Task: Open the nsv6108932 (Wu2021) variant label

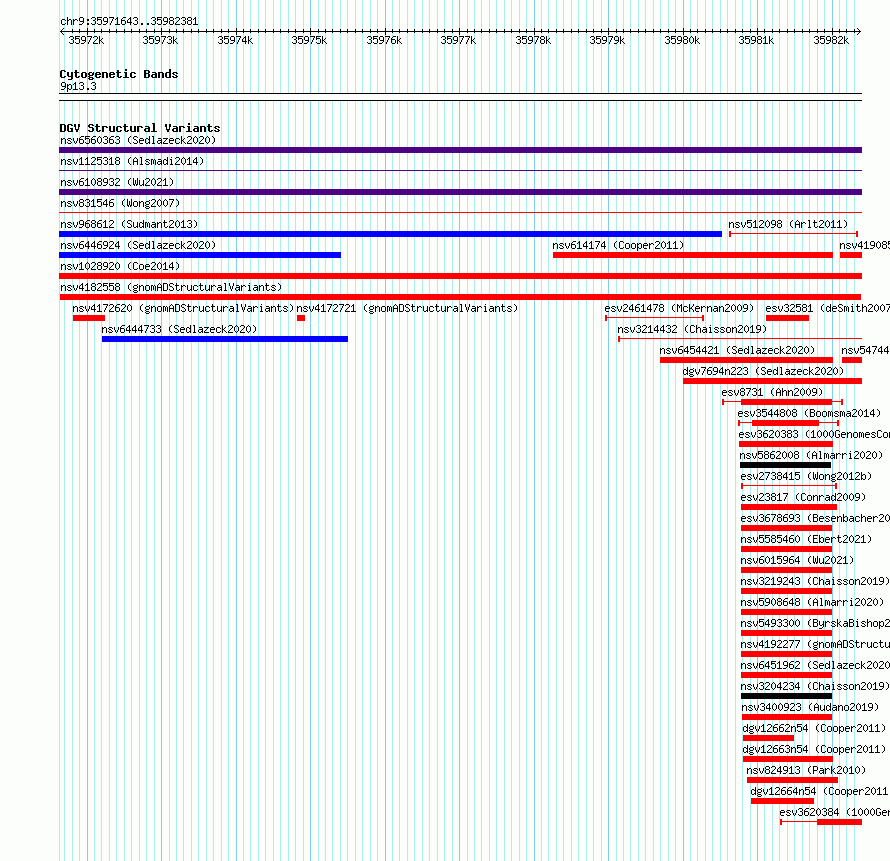Action: 117,182
